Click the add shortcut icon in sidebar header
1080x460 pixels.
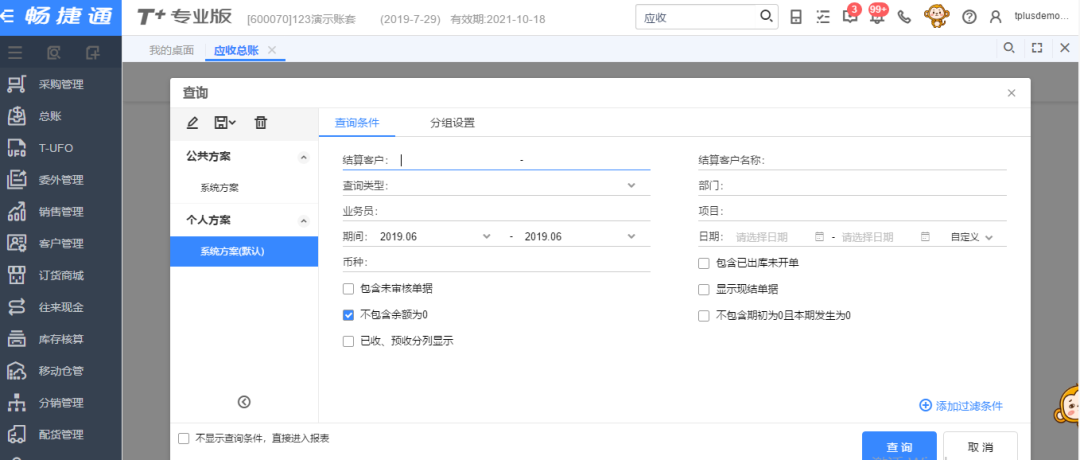click(92, 52)
